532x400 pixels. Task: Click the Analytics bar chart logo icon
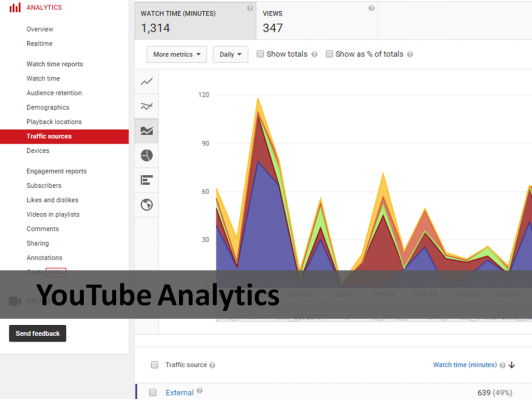[15, 7]
